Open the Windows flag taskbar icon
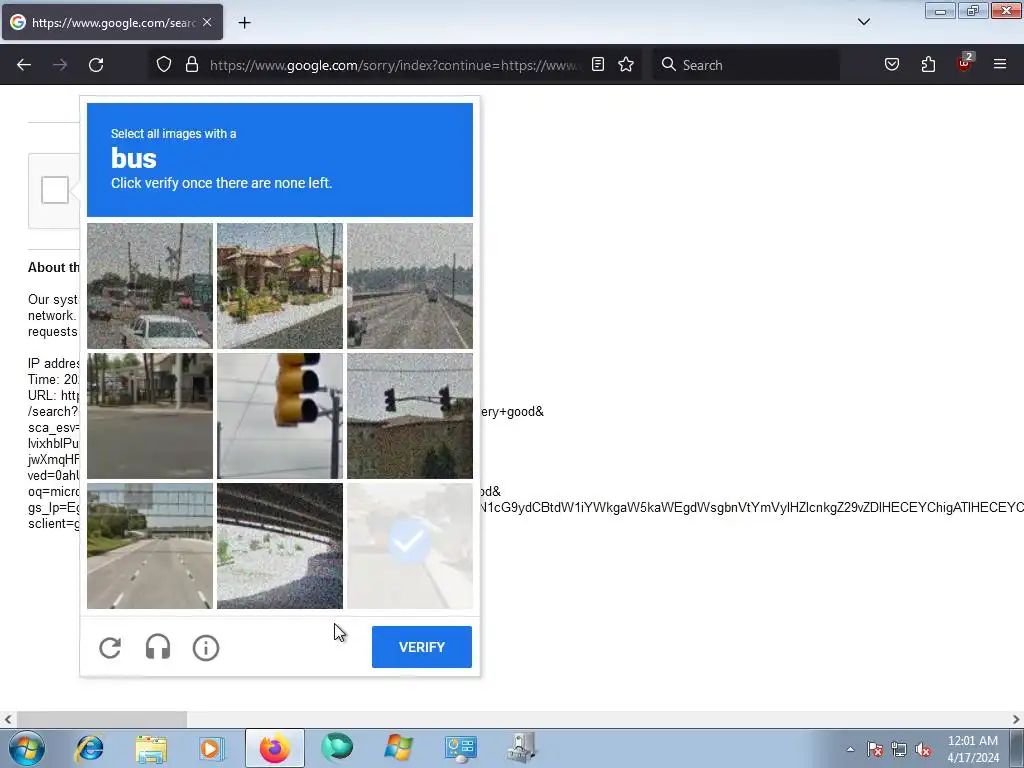Screen dimensions: 1024x768 (398, 748)
